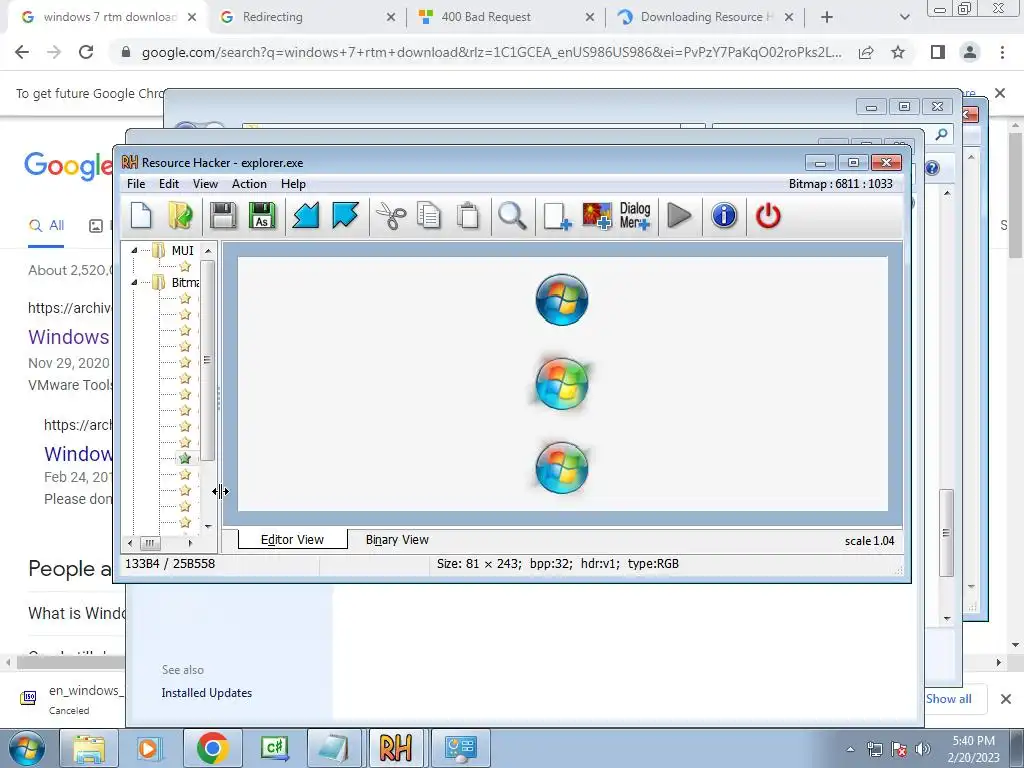The height and width of the screenshot is (768, 1024).
Task: Show hidden tray icons arrow
Action: 850,749
